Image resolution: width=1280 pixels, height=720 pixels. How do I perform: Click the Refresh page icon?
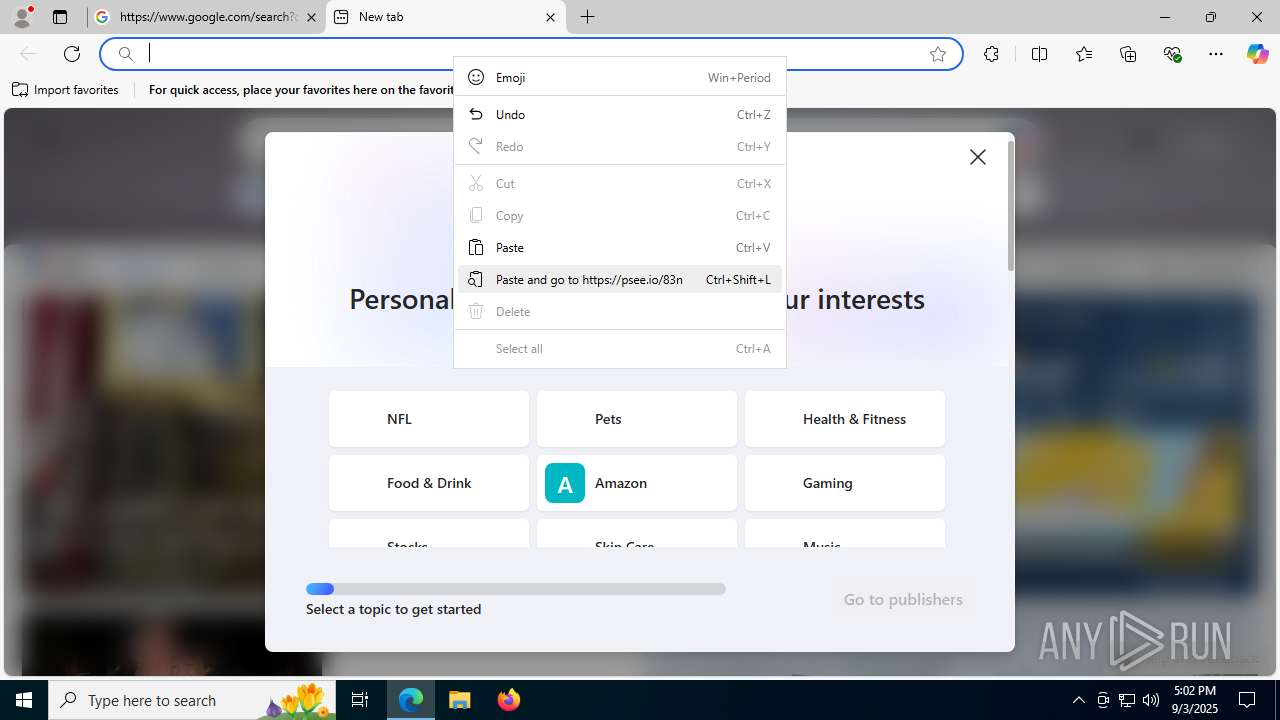[x=72, y=54]
